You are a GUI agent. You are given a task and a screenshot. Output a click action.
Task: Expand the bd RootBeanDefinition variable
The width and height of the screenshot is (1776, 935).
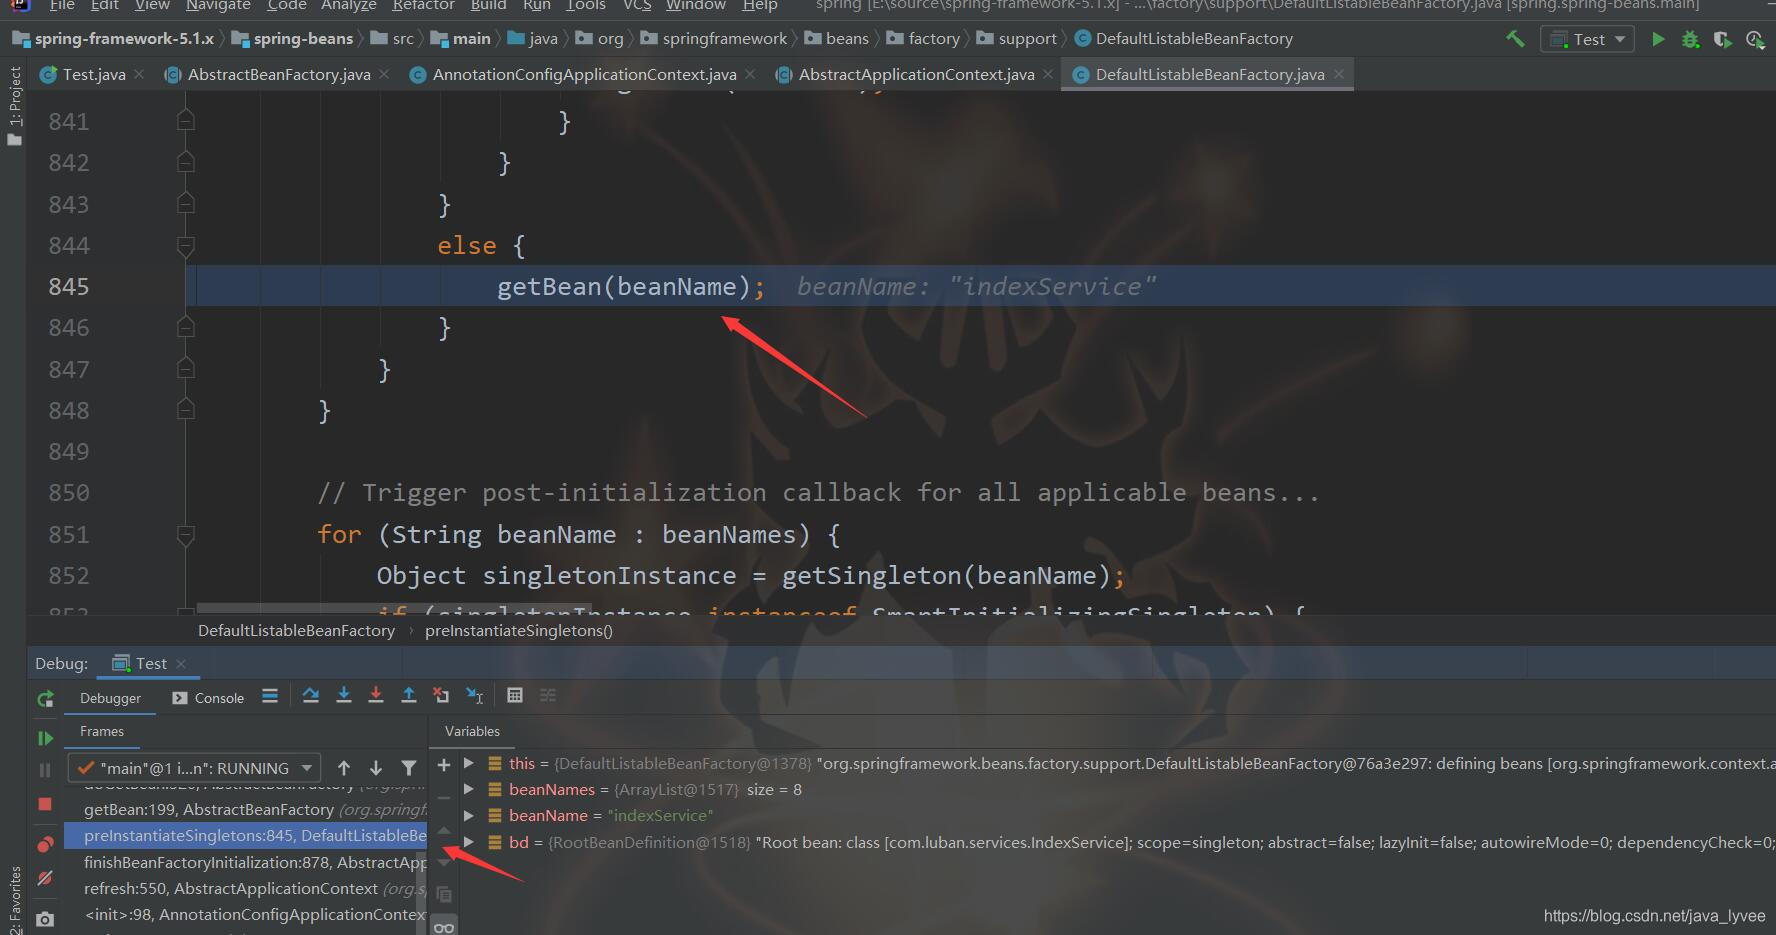click(468, 842)
